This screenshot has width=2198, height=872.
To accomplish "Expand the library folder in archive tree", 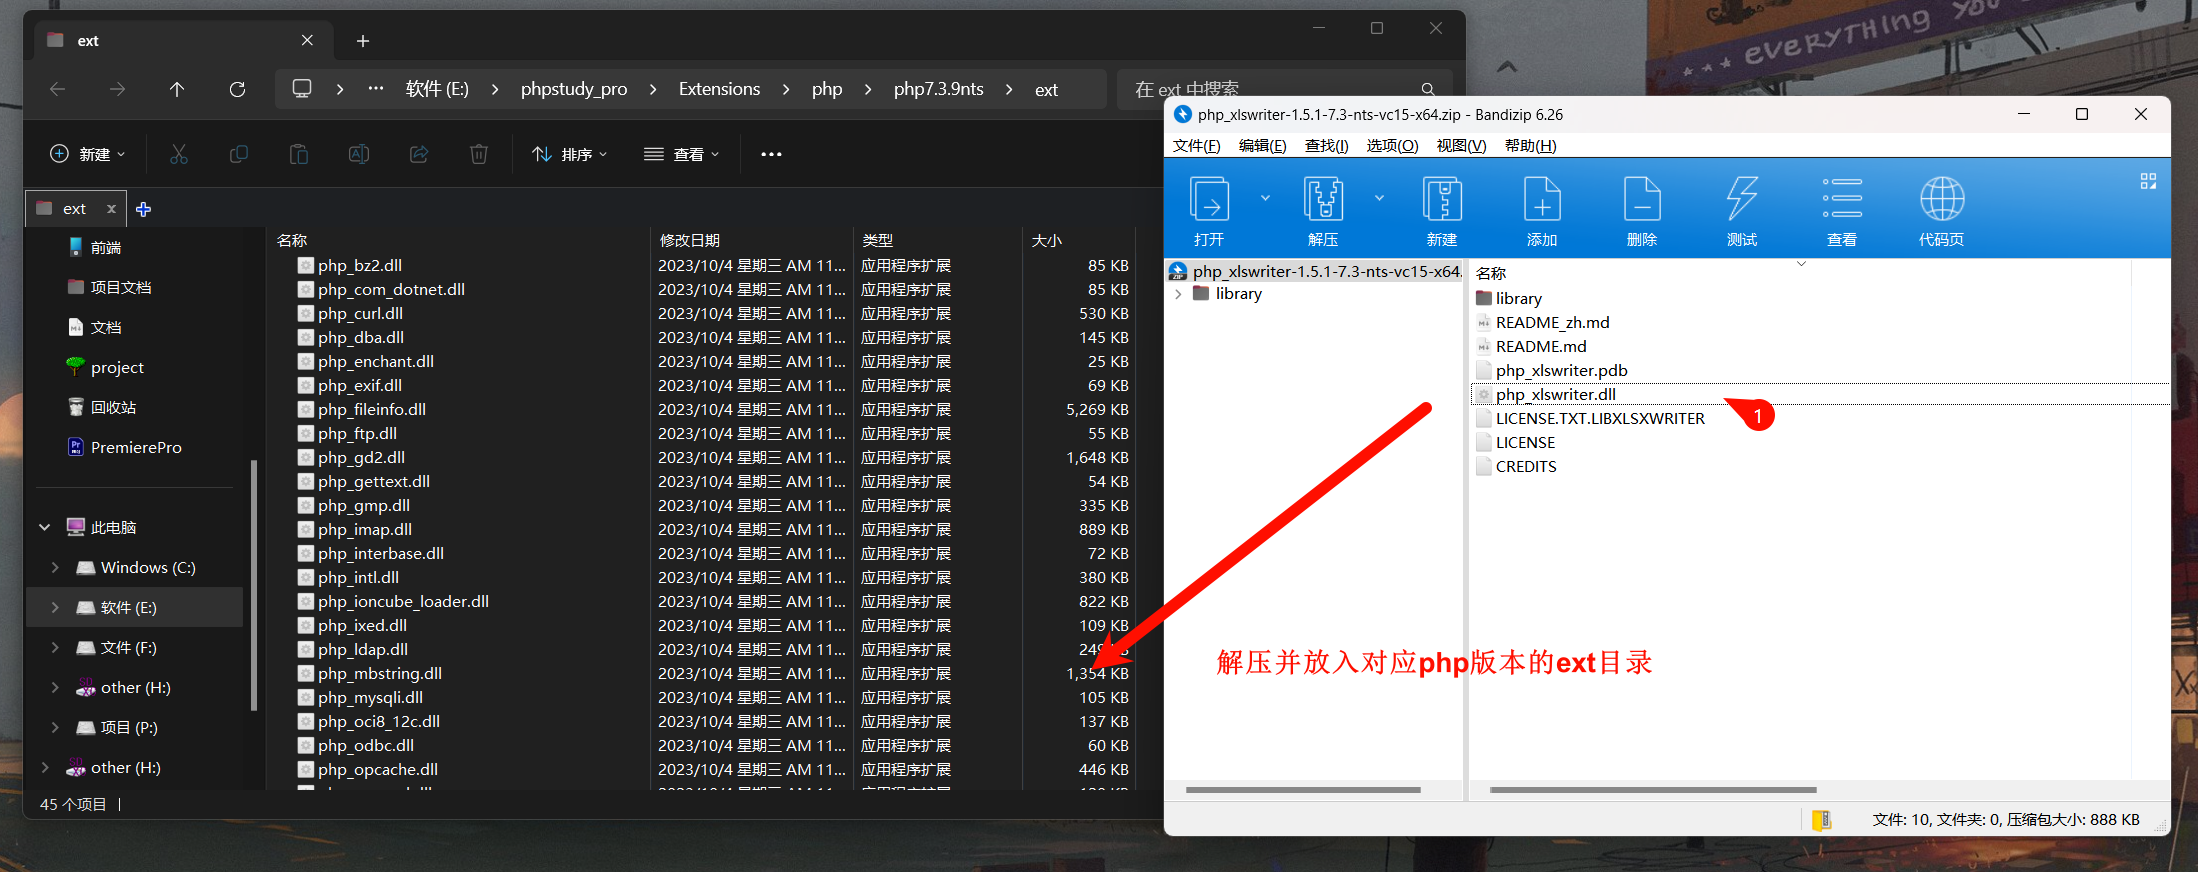I will point(1178,294).
